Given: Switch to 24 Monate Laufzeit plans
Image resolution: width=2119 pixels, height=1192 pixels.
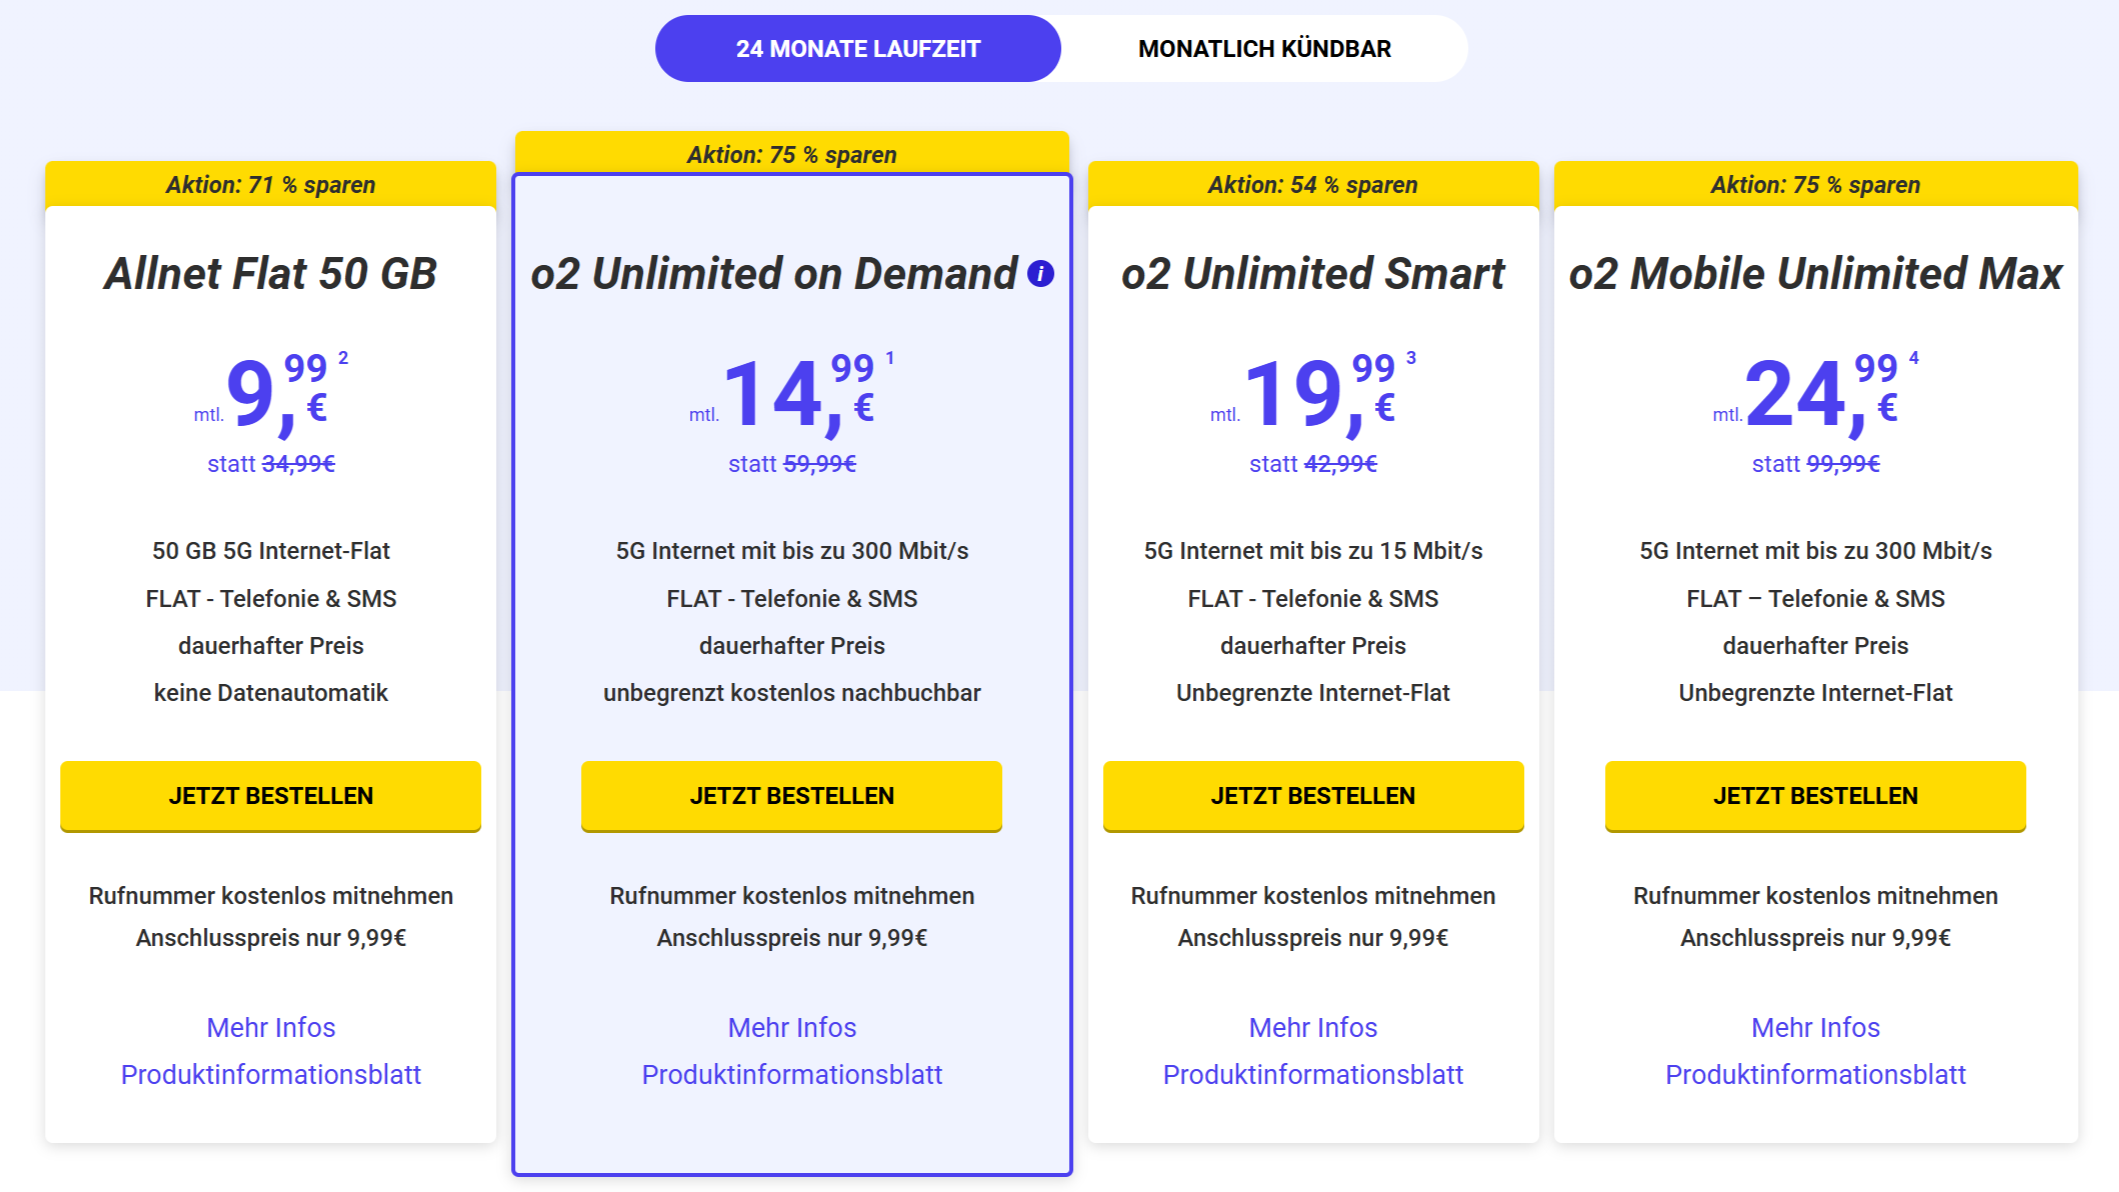Looking at the screenshot, I should point(858,48).
